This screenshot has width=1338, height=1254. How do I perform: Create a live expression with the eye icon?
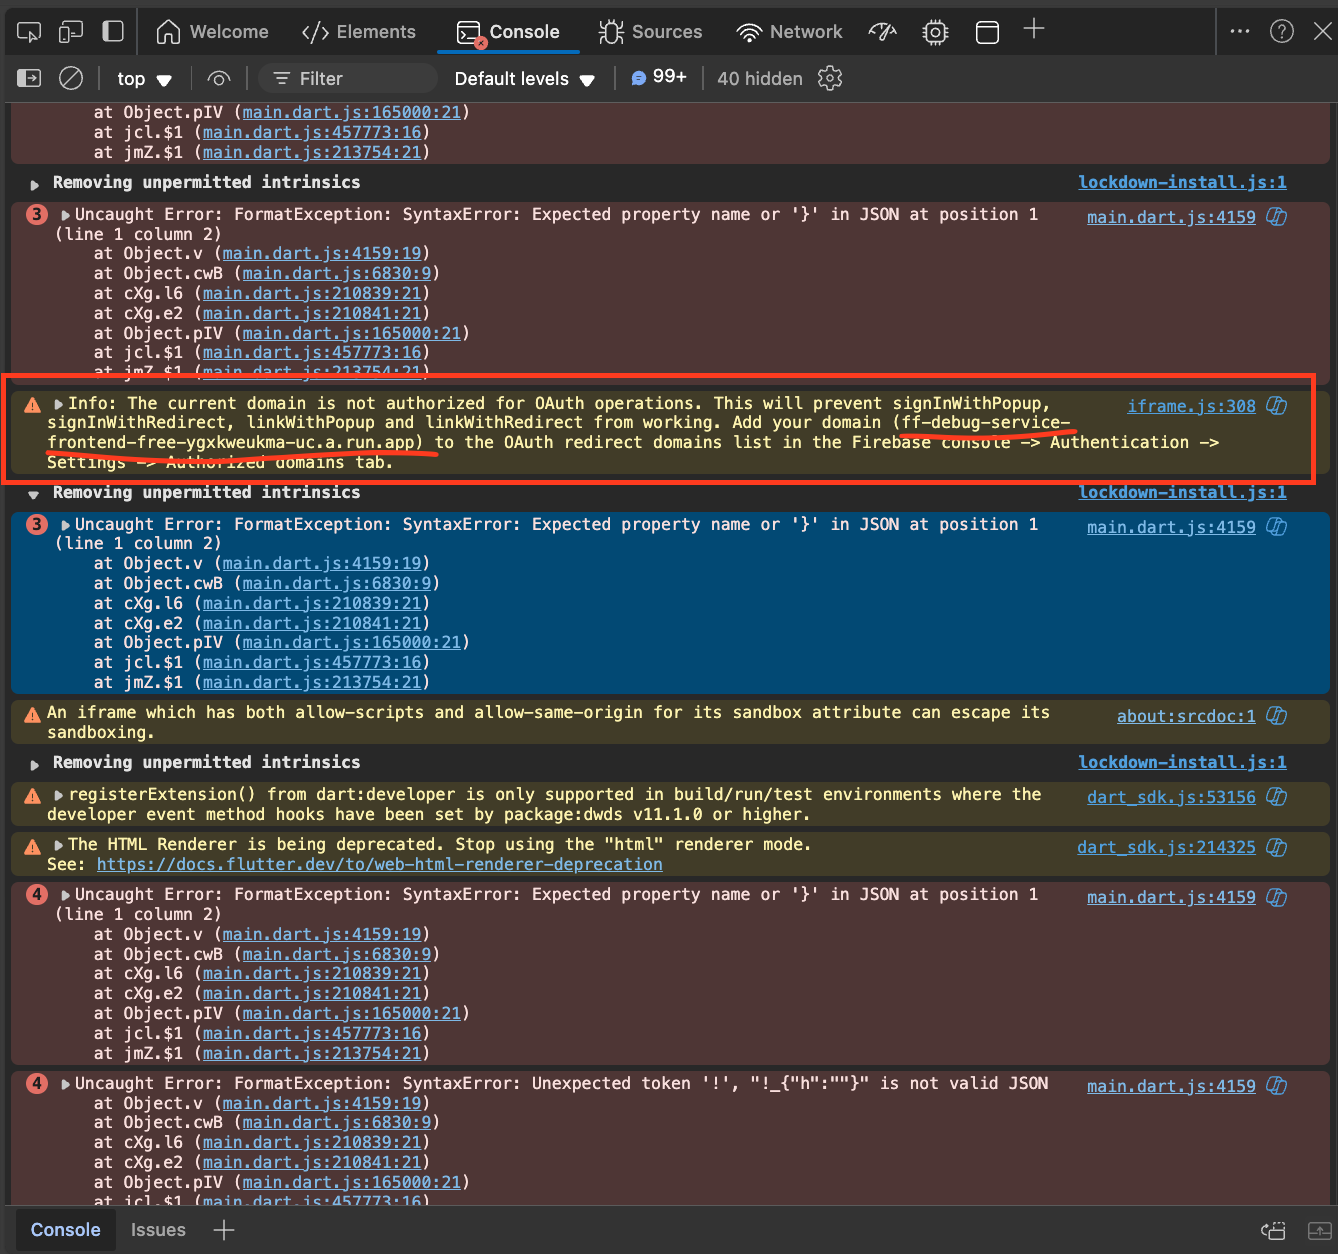[x=218, y=78]
